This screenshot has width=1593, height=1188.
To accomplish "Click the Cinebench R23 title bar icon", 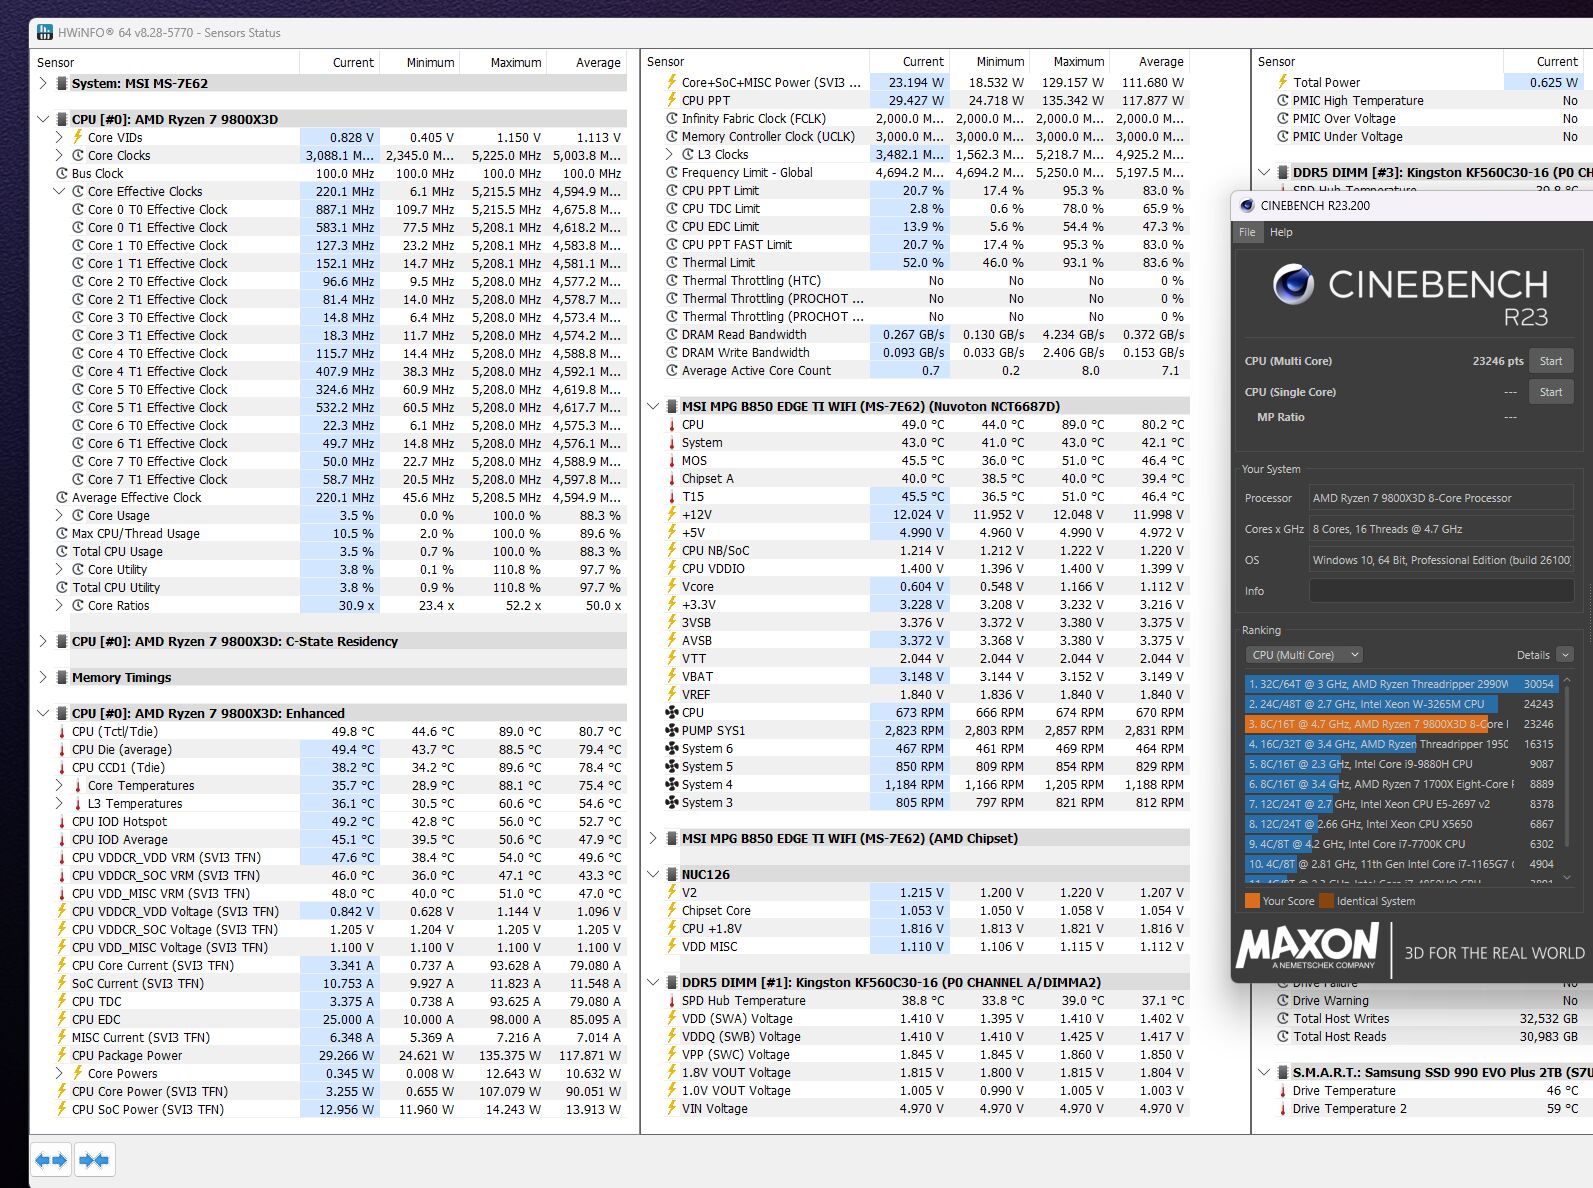I will pos(1246,205).
